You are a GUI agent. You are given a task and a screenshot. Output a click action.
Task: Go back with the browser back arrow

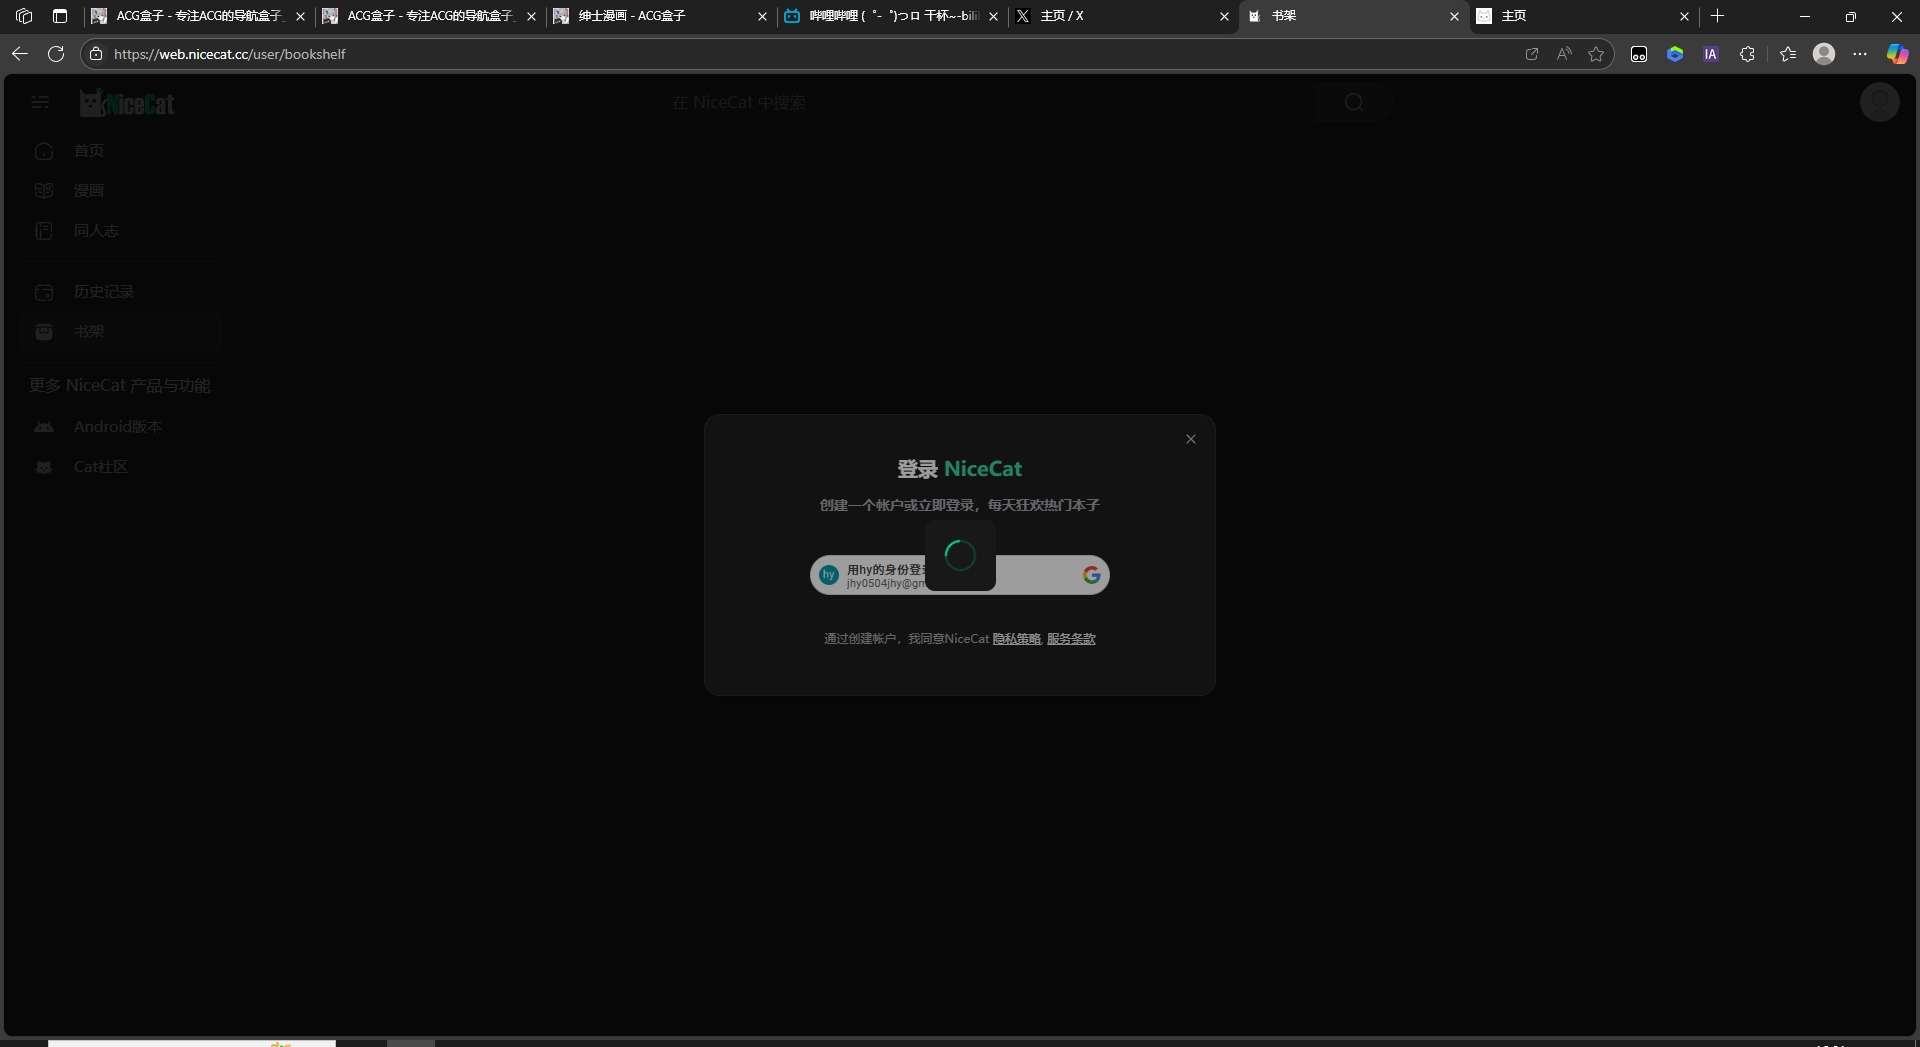coord(20,54)
